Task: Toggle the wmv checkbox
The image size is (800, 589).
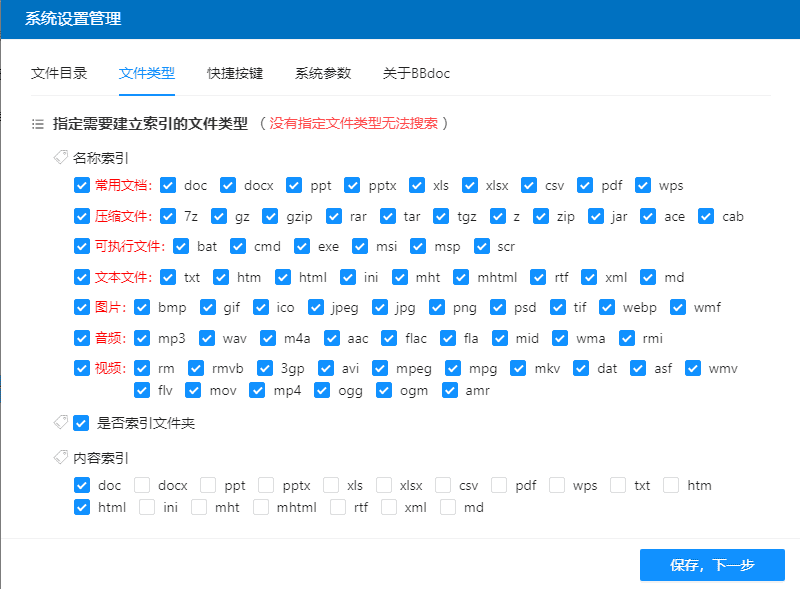Action: (x=693, y=368)
